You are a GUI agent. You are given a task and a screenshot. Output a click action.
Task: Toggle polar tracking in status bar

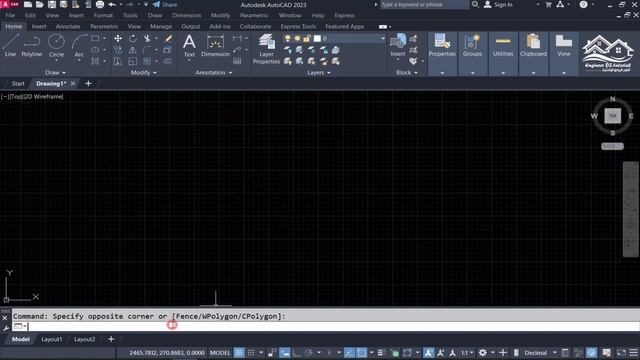coord(309,353)
